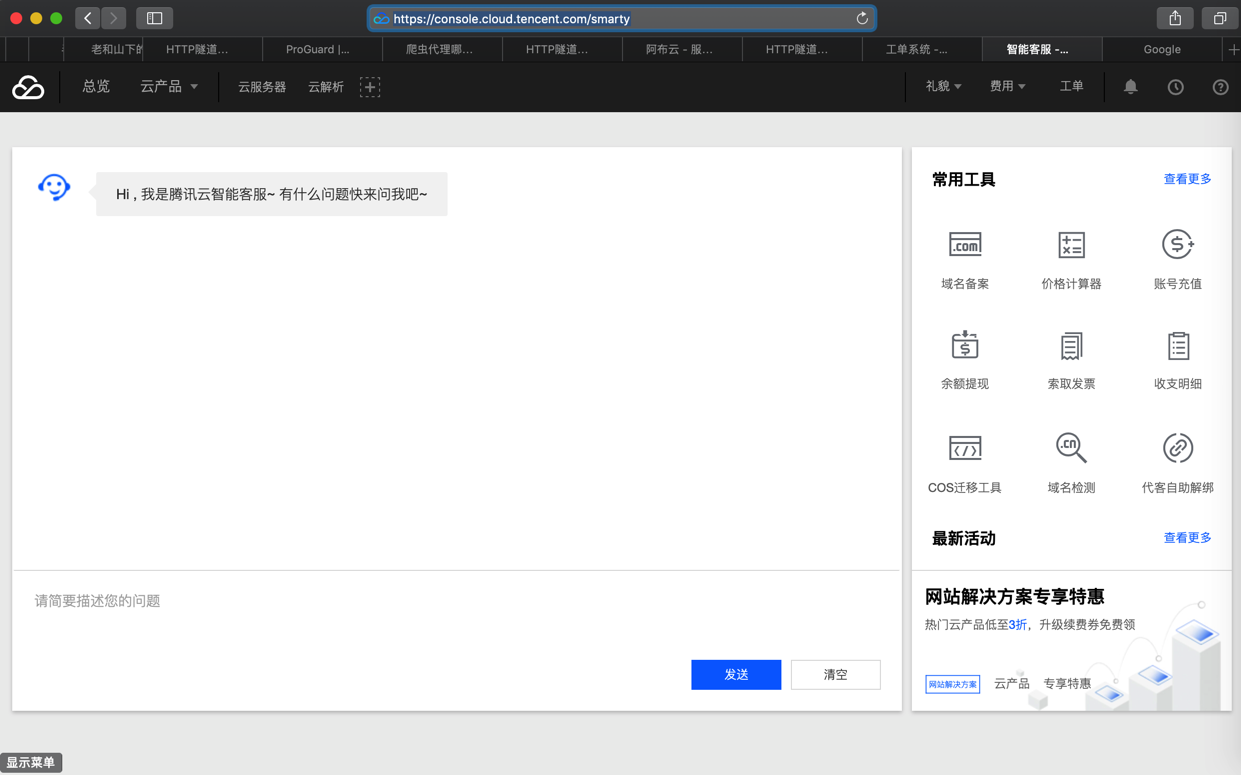1241x775 pixels.
Task: Click the Tencent Cloud logo
Action: (28, 87)
